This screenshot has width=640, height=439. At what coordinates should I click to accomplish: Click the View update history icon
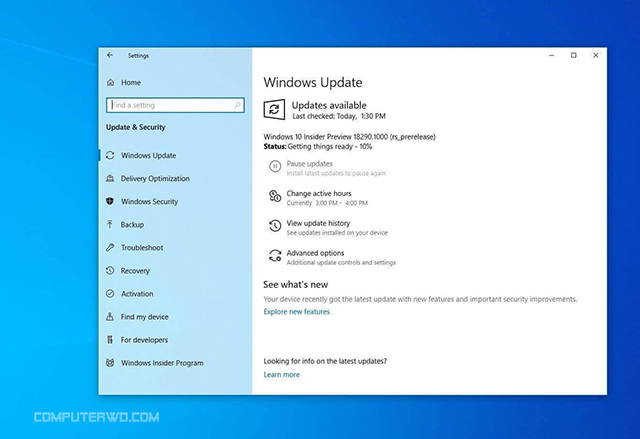(x=275, y=226)
